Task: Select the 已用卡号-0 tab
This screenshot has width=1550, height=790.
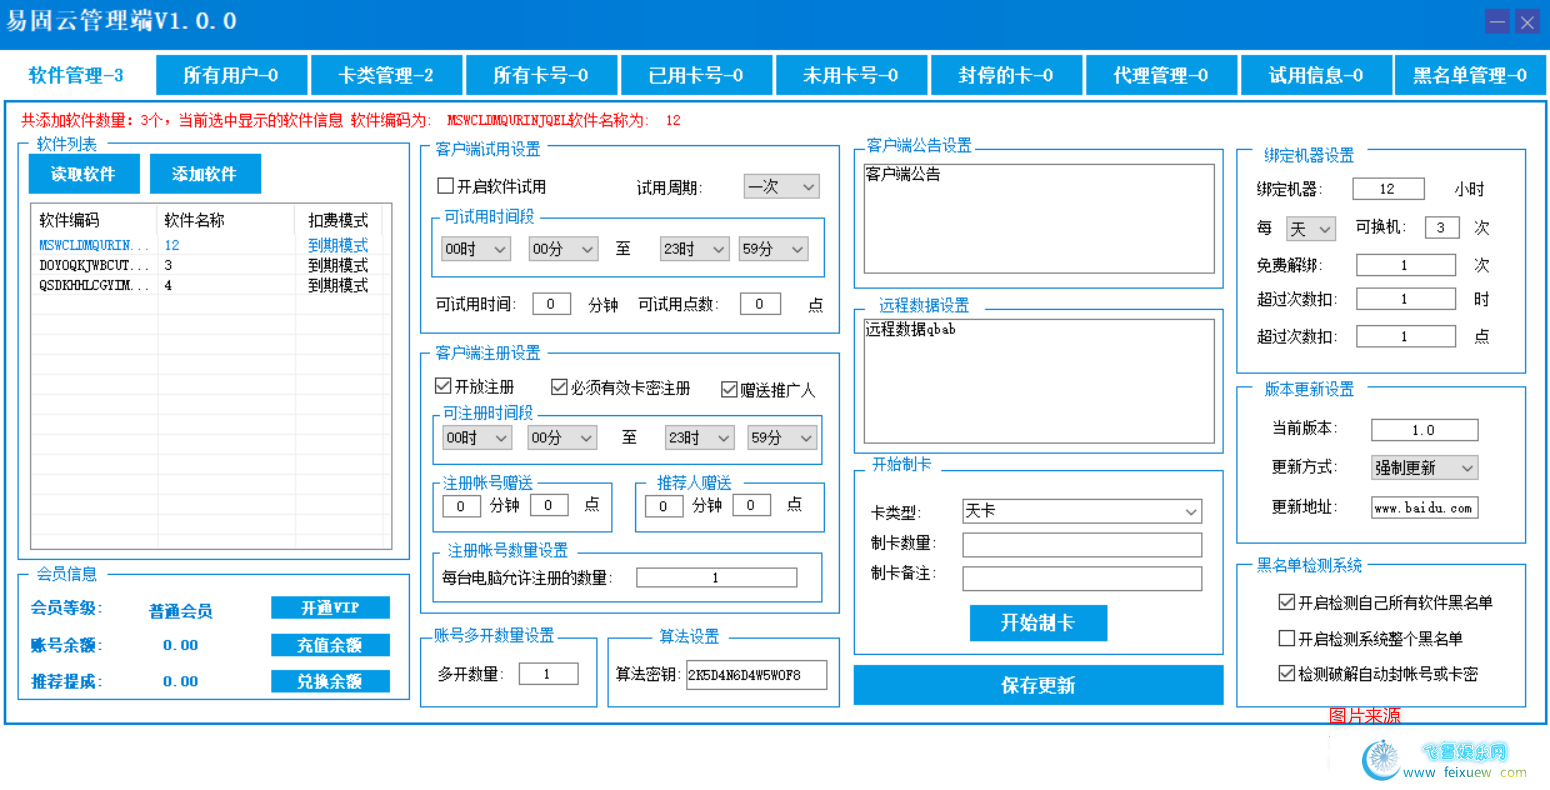Action: [x=696, y=75]
